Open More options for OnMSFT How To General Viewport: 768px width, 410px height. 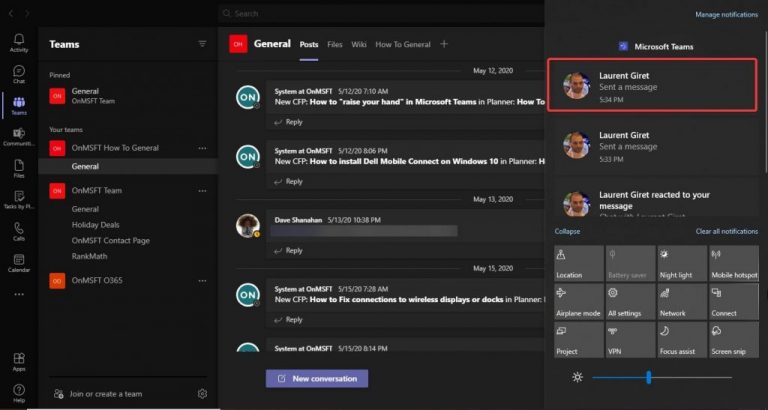(202, 148)
